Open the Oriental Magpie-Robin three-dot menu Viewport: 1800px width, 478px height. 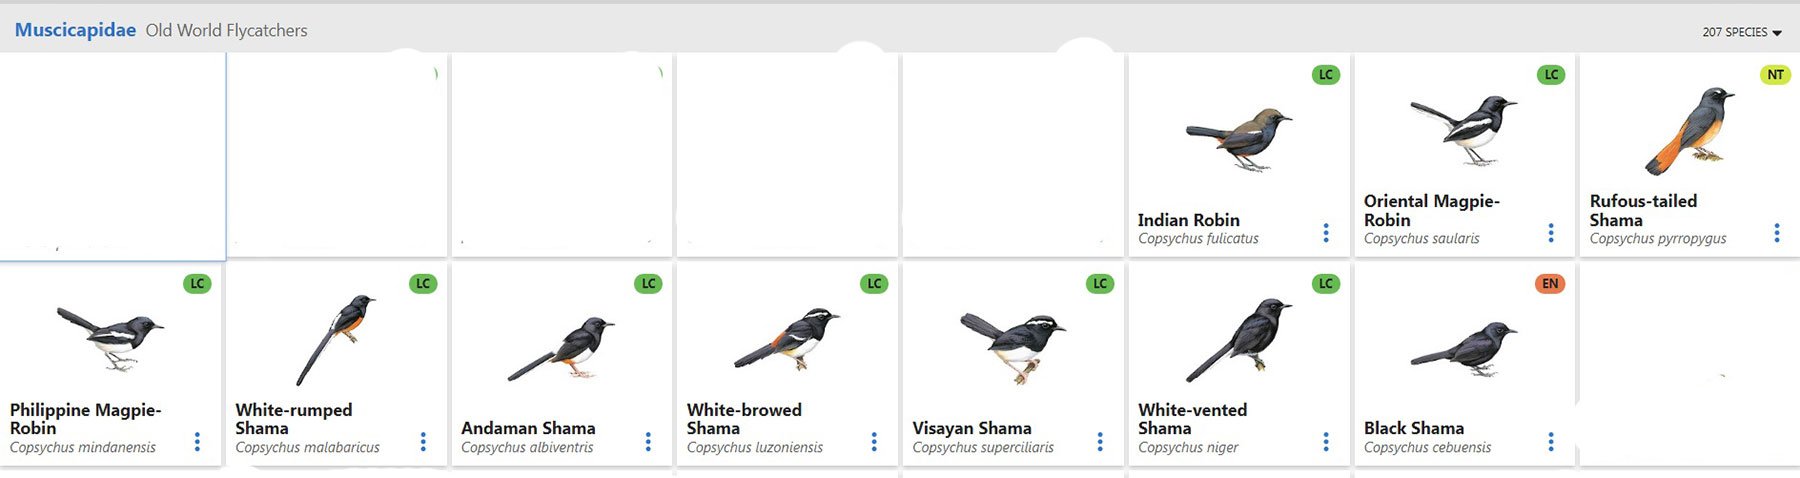click(x=1551, y=233)
